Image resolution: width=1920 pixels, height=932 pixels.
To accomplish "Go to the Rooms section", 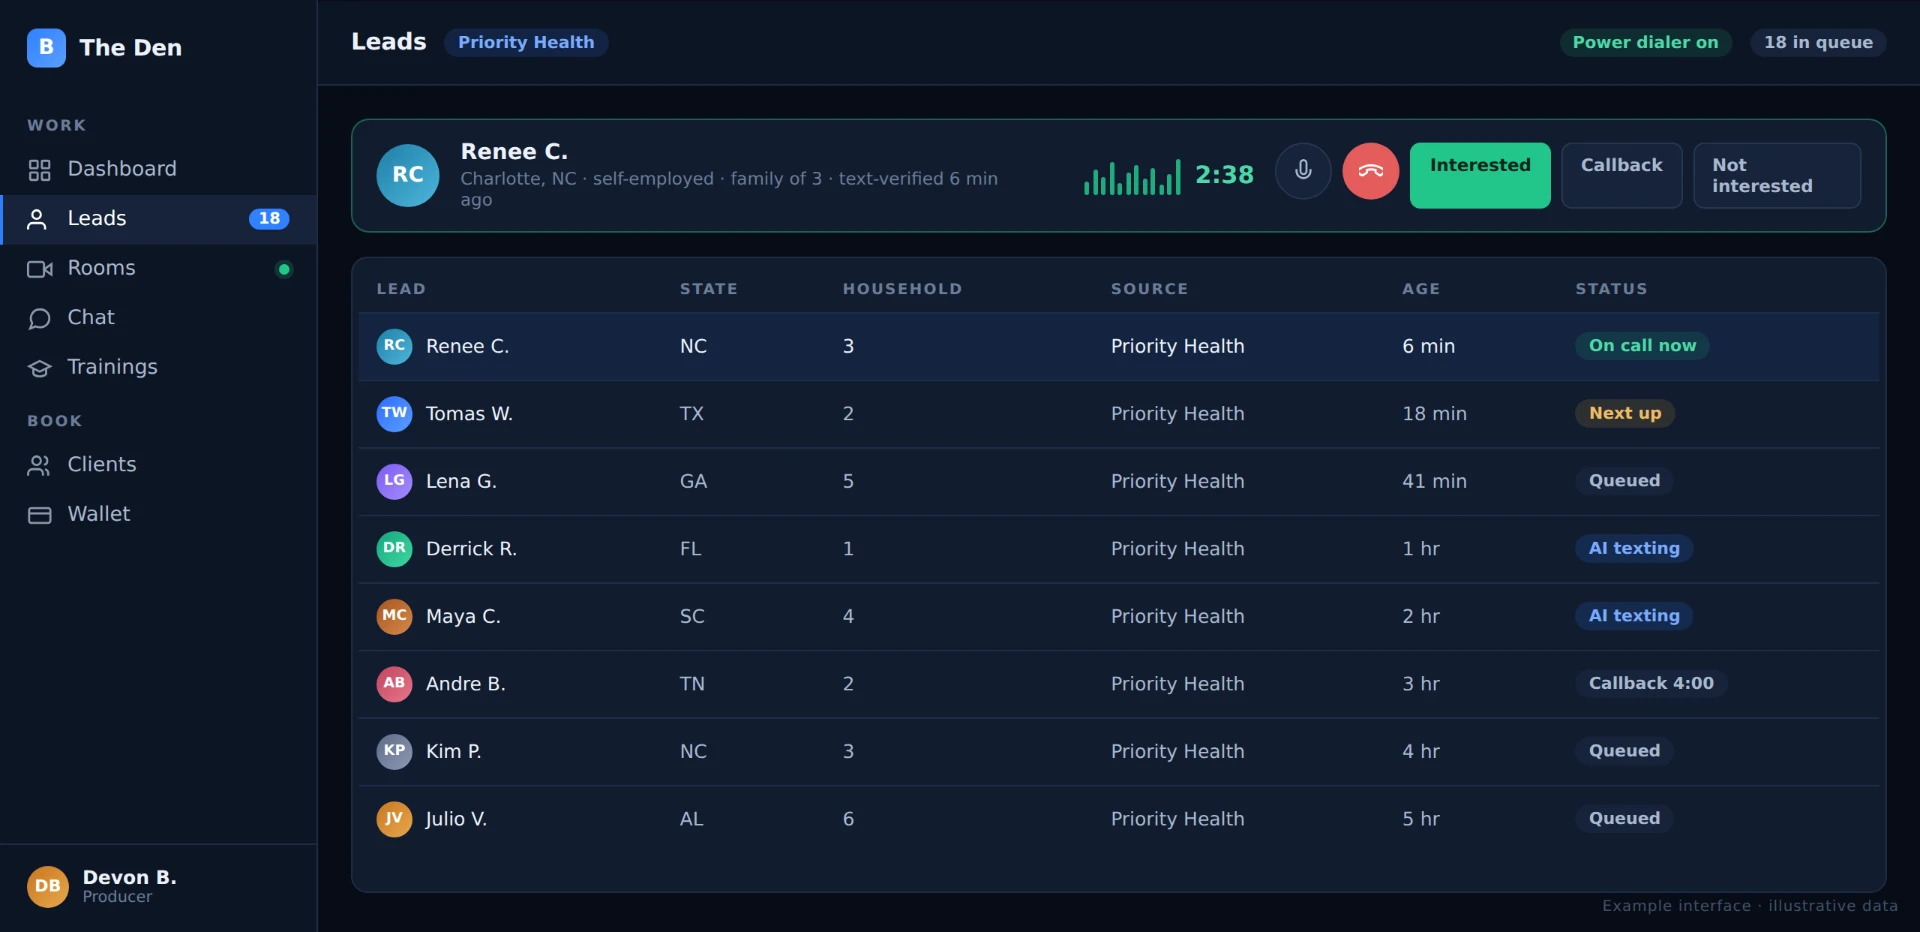I will tap(158, 269).
